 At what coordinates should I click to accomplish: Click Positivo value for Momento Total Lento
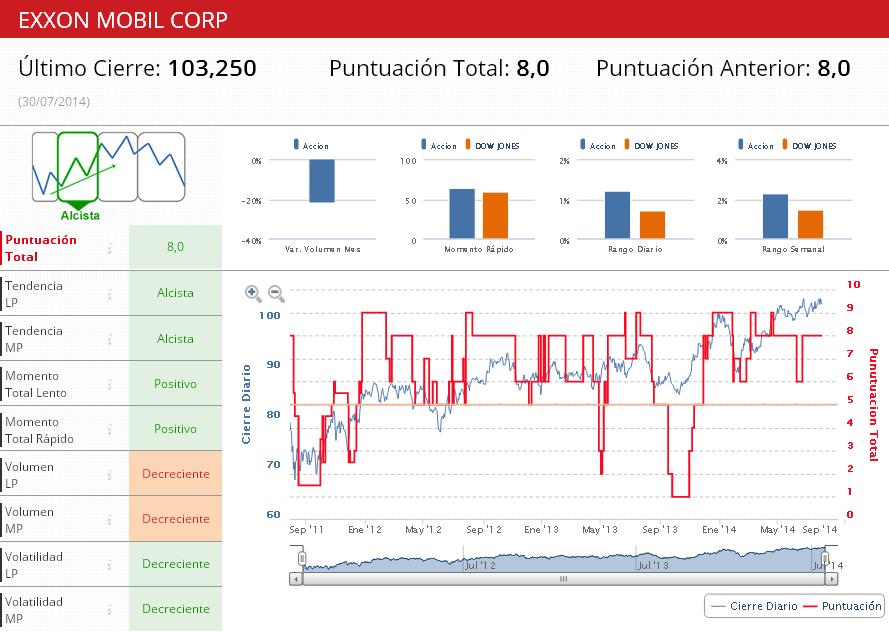tap(175, 383)
